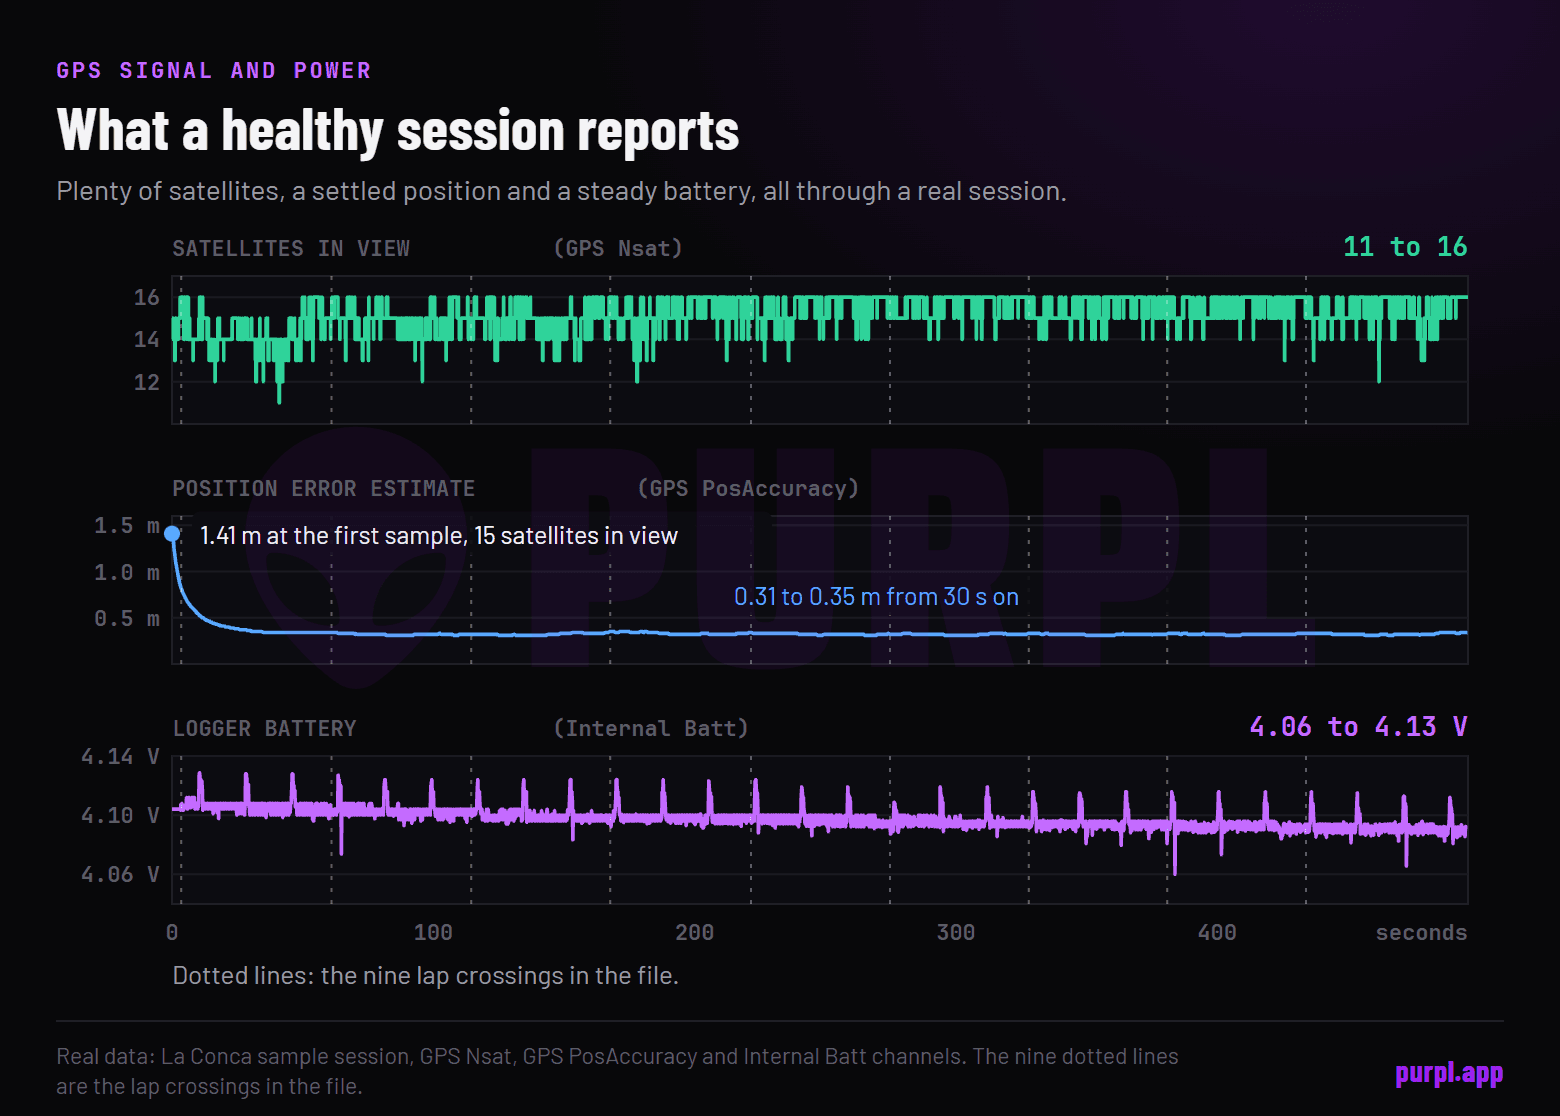Click the '1.0 m' axis tick
Screen dimensions: 1560x1116
pyautogui.click(x=127, y=572)
